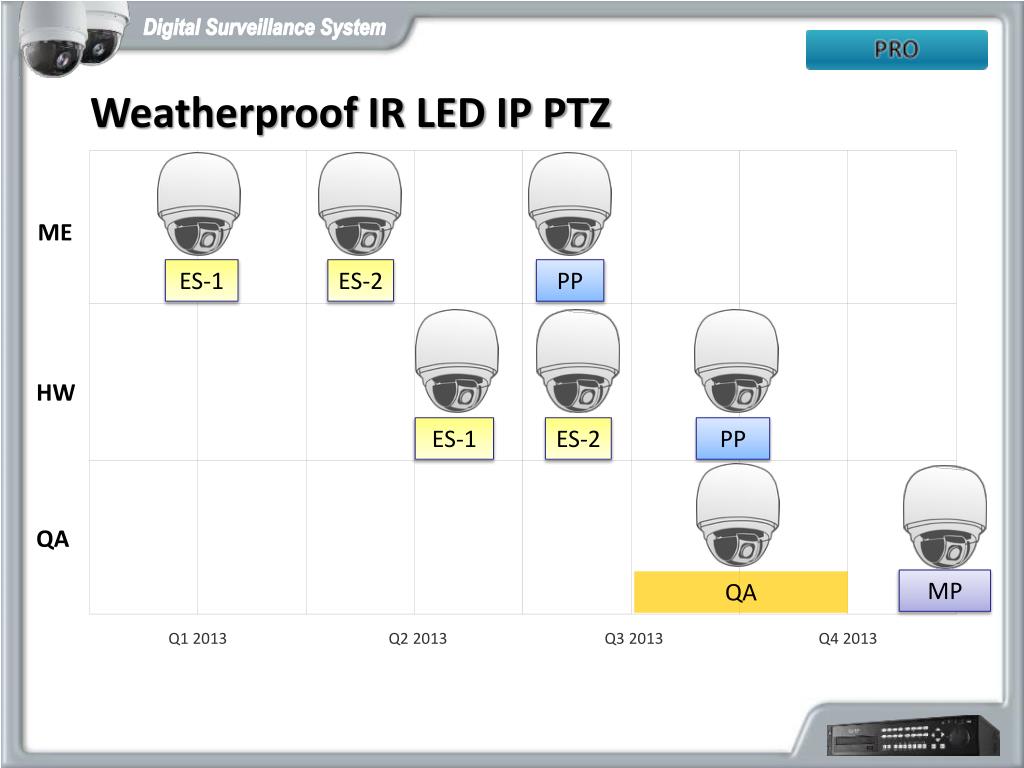This screenshot has width=1024, height=768.
Task: Click the dome camera above MP
Action: point(945,517)
